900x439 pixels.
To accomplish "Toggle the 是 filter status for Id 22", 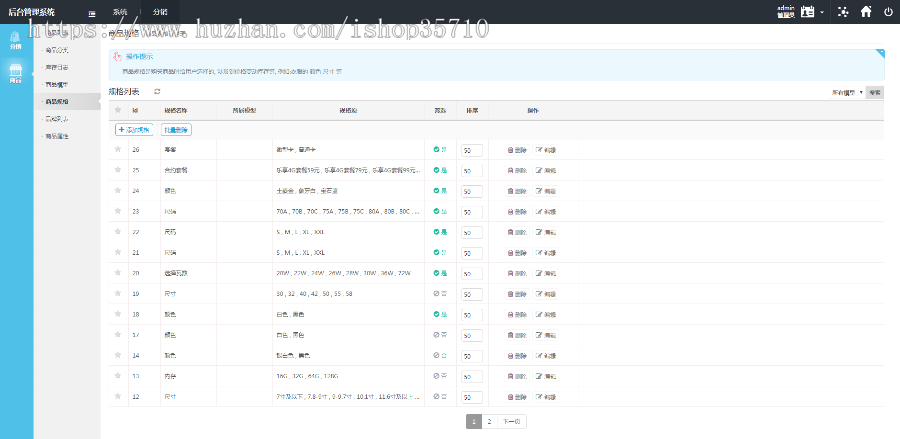I will click(x=440, y=232).
